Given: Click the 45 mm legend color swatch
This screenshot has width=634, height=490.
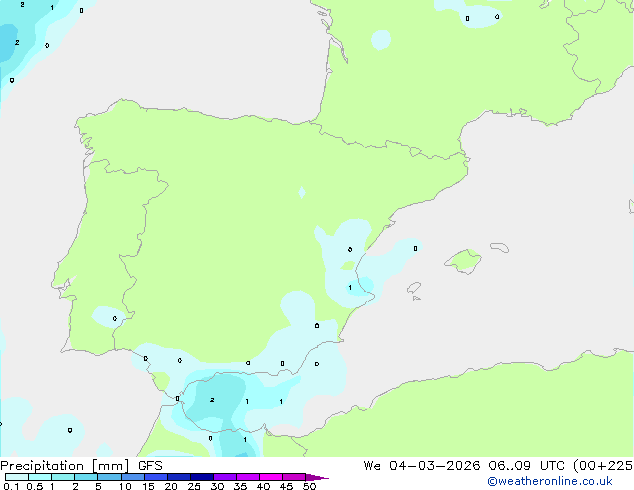Looking at the screenshot, I should [294, 477].
